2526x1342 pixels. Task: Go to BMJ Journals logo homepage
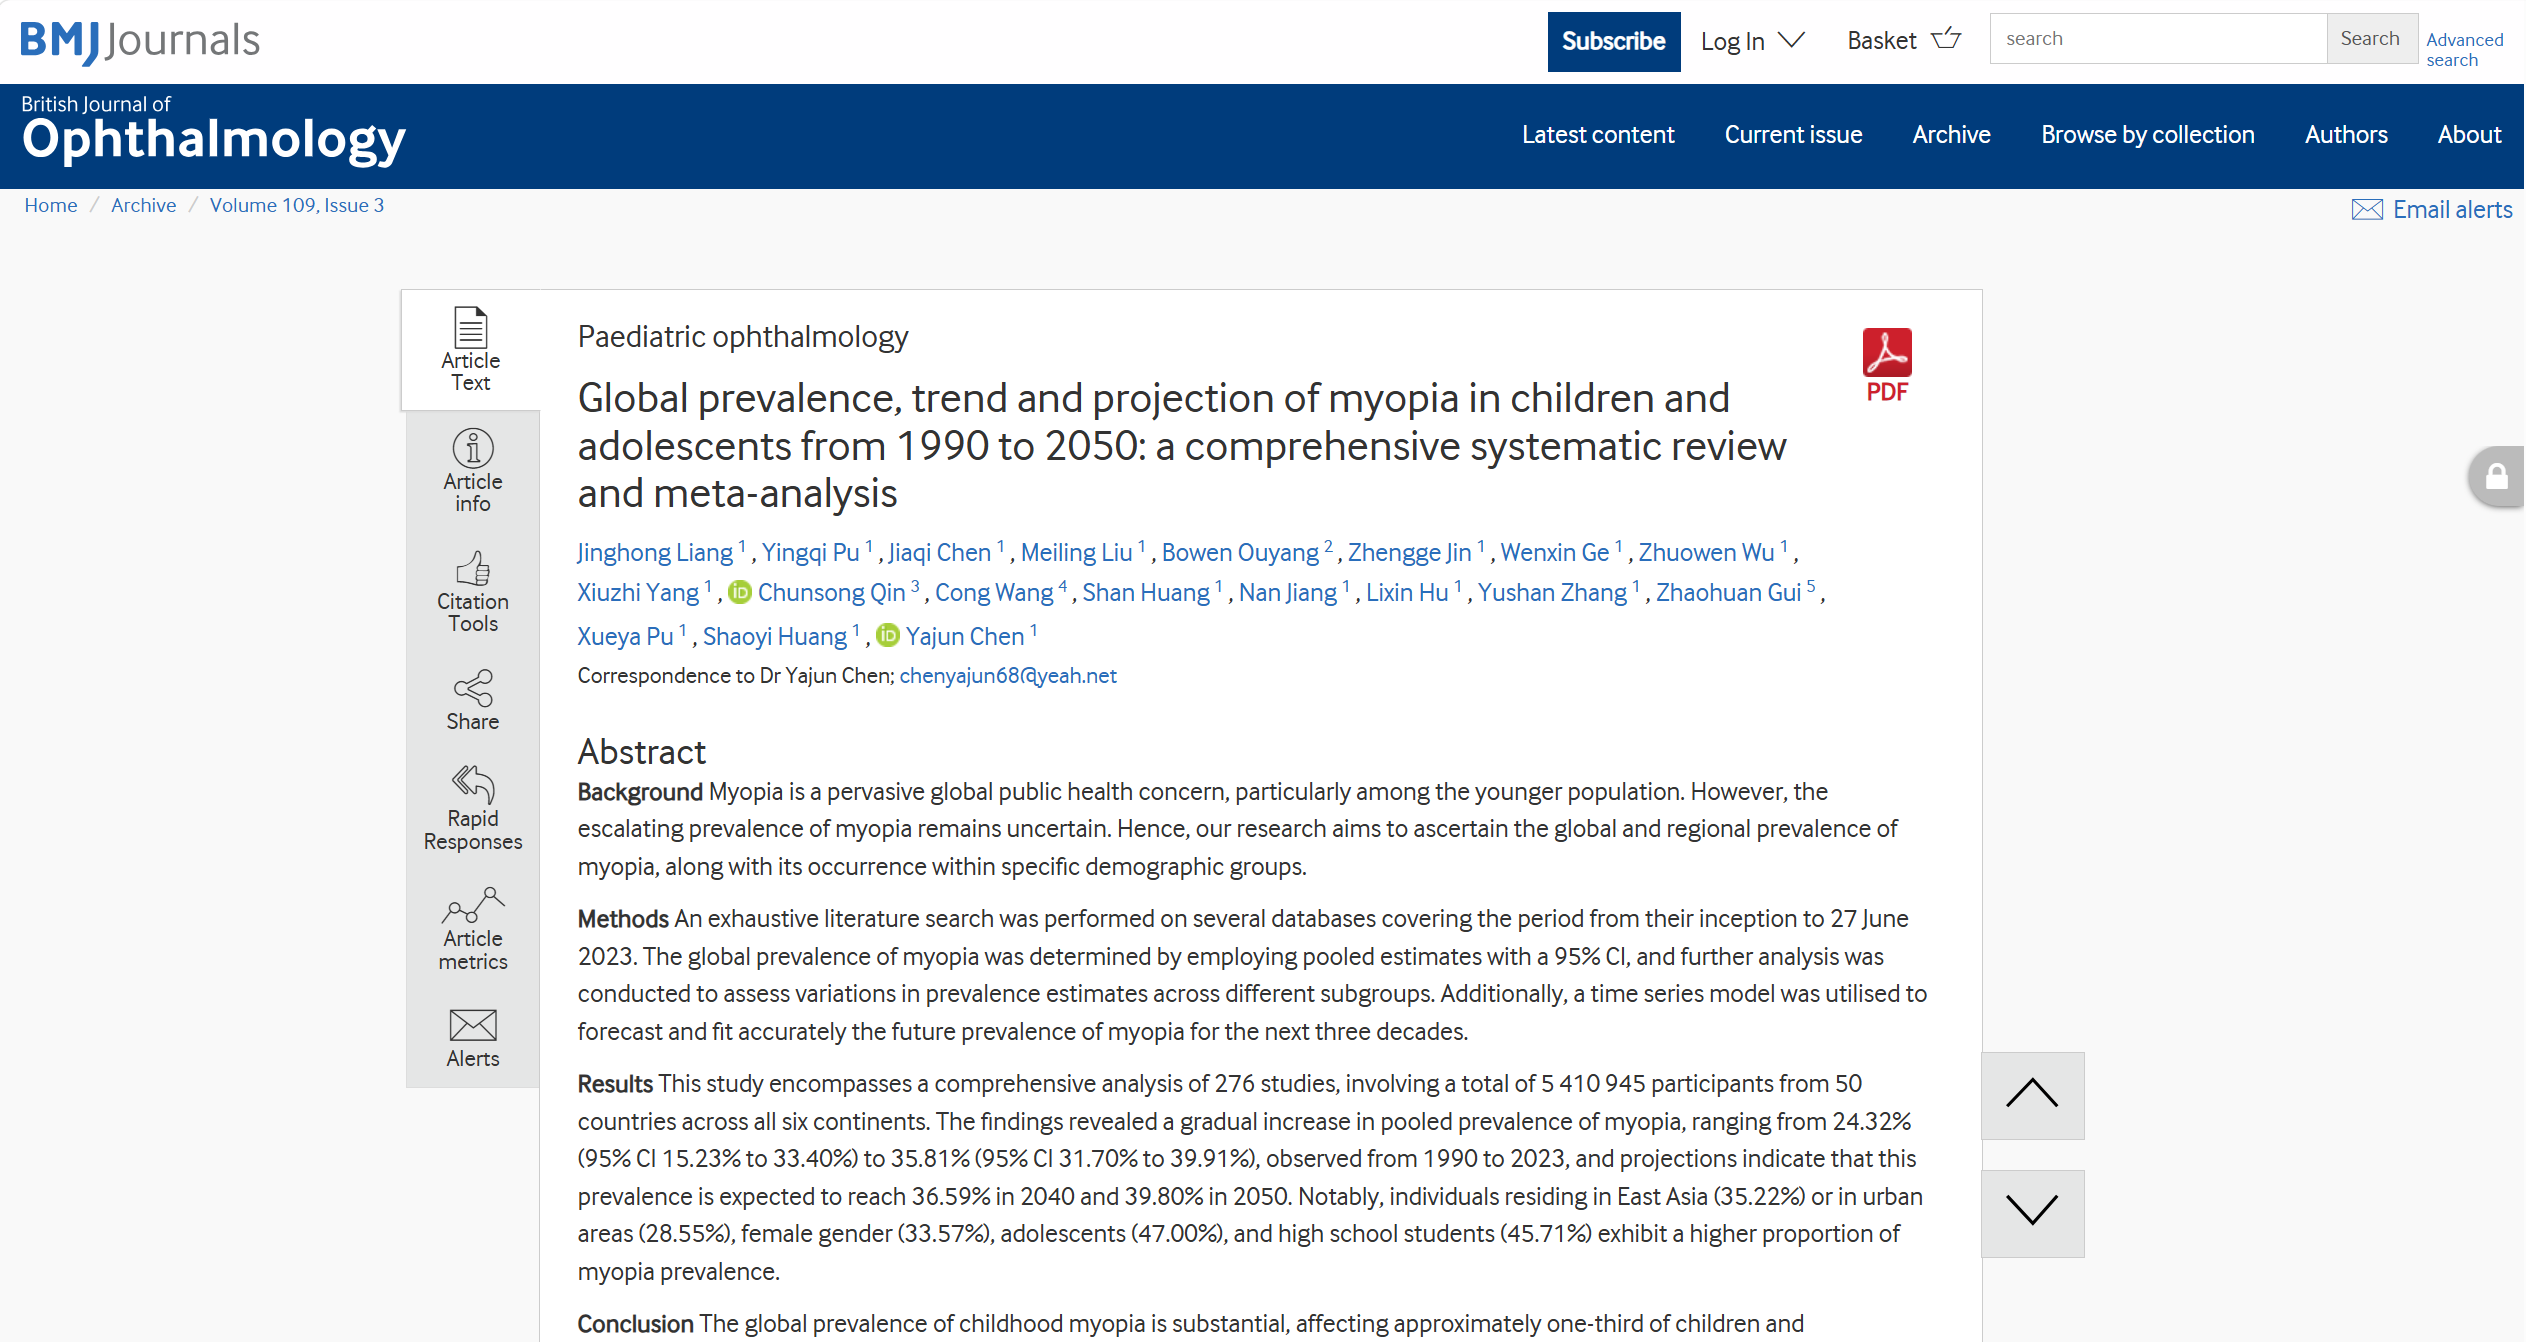coord(140,41)
